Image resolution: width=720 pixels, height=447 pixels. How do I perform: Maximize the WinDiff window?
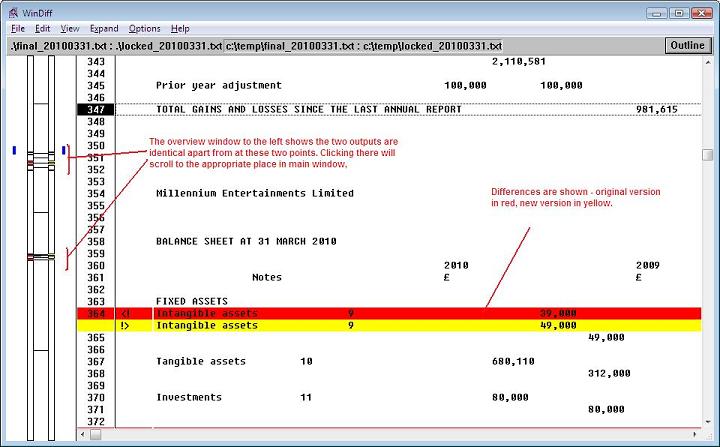point(679,13)
